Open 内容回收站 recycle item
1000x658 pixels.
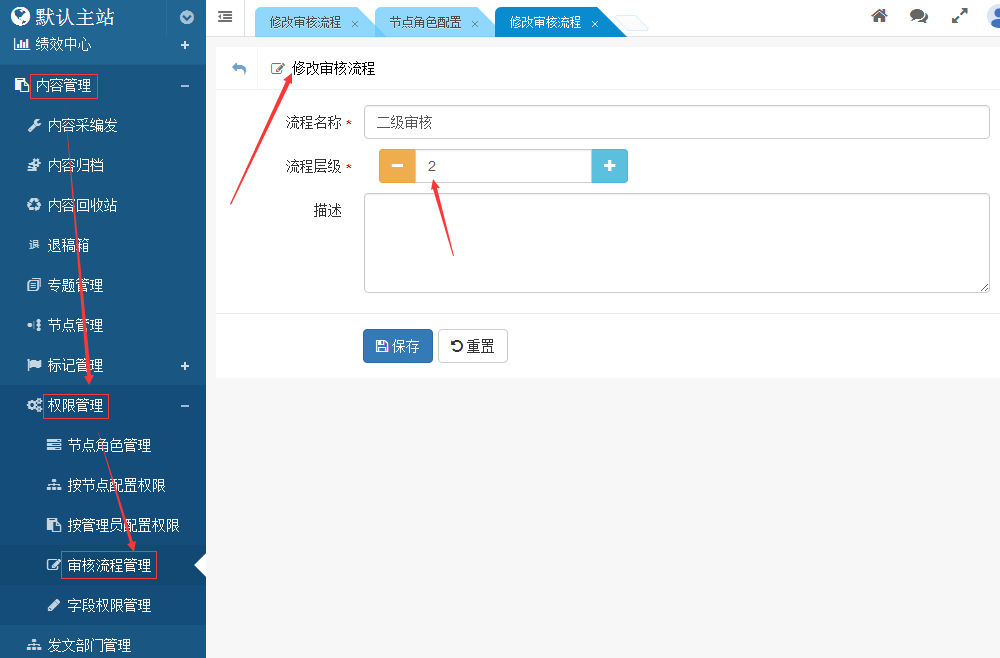pos(82,205)
